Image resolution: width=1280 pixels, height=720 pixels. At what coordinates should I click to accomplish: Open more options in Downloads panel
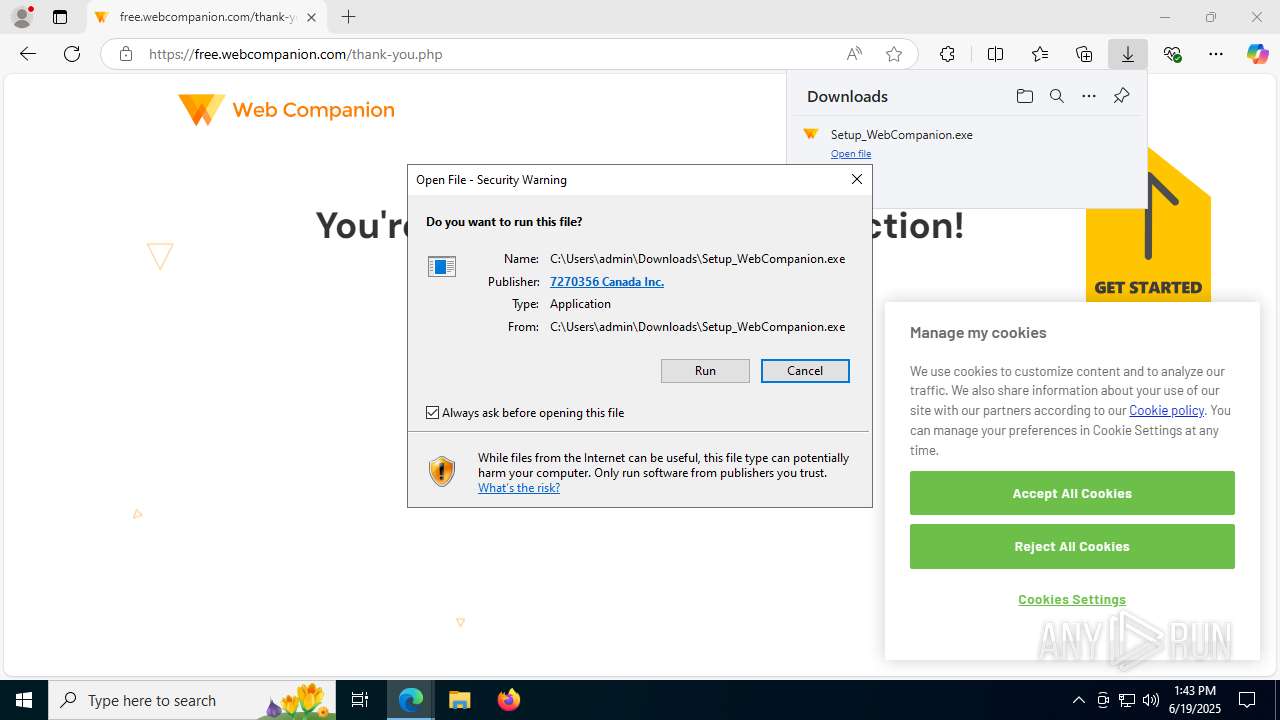(x=1089, y=96)
